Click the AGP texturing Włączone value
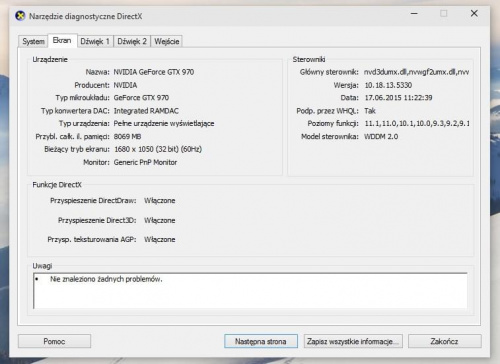Viewport: 500px width, 364px height. (160, 240)
